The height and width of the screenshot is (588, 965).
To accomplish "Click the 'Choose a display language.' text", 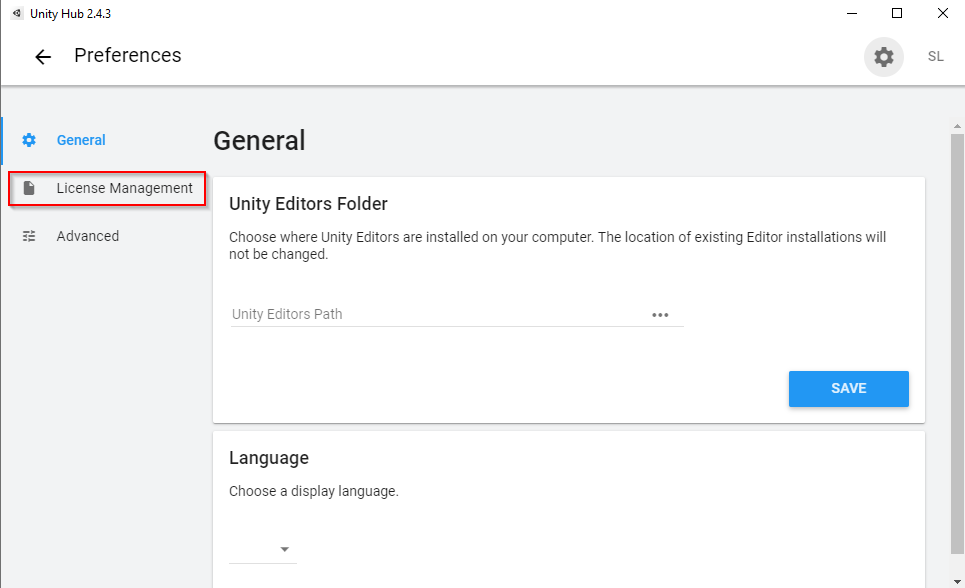I will coord(314,491).
